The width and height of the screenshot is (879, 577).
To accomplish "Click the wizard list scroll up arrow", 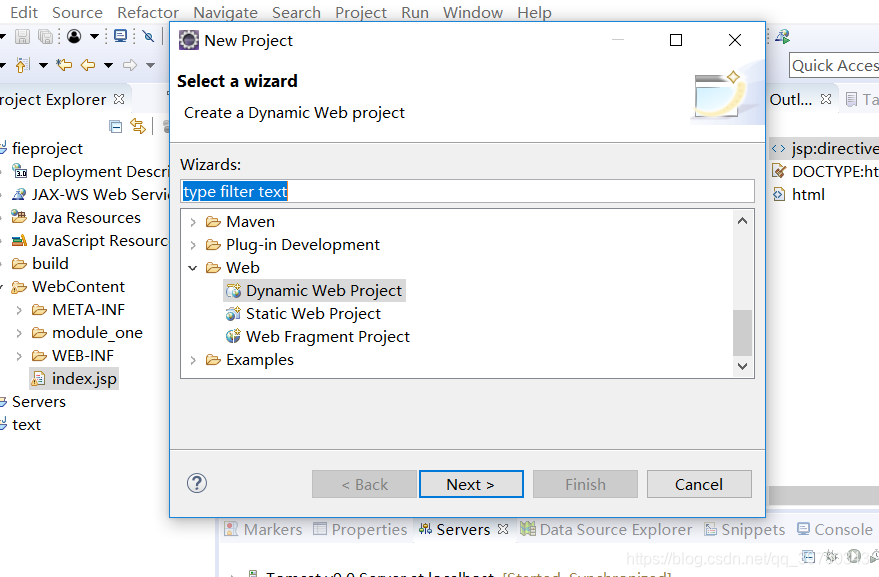I will pos(742,221).
